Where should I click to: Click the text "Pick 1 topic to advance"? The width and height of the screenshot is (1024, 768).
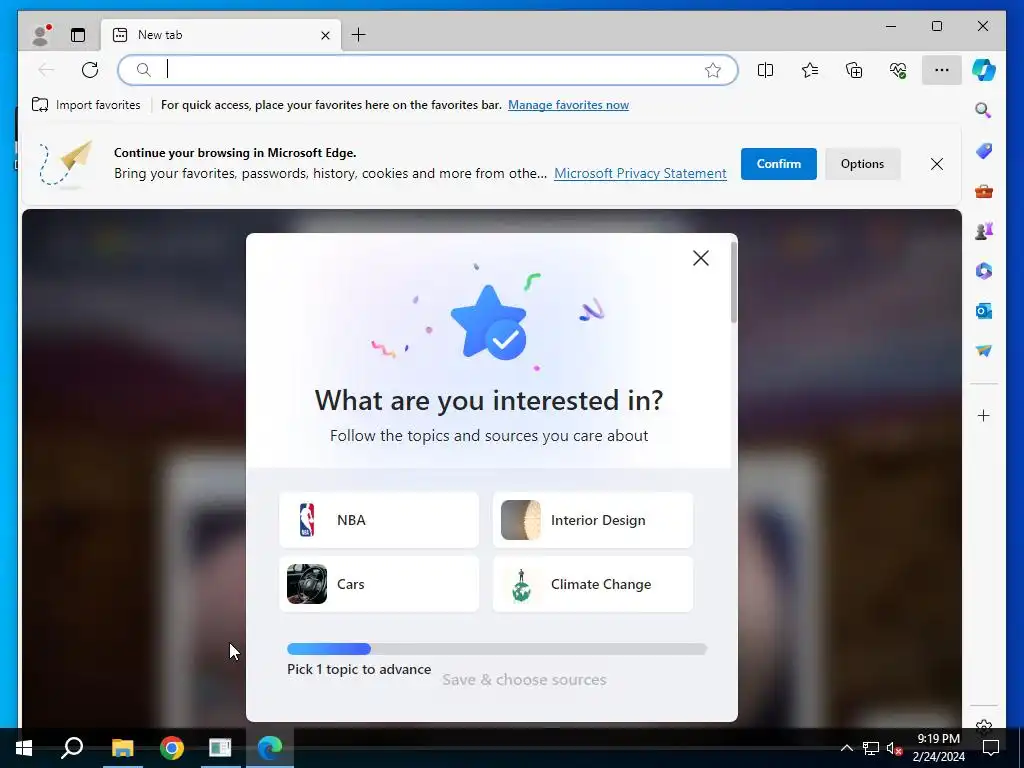[x=359, y=669]
